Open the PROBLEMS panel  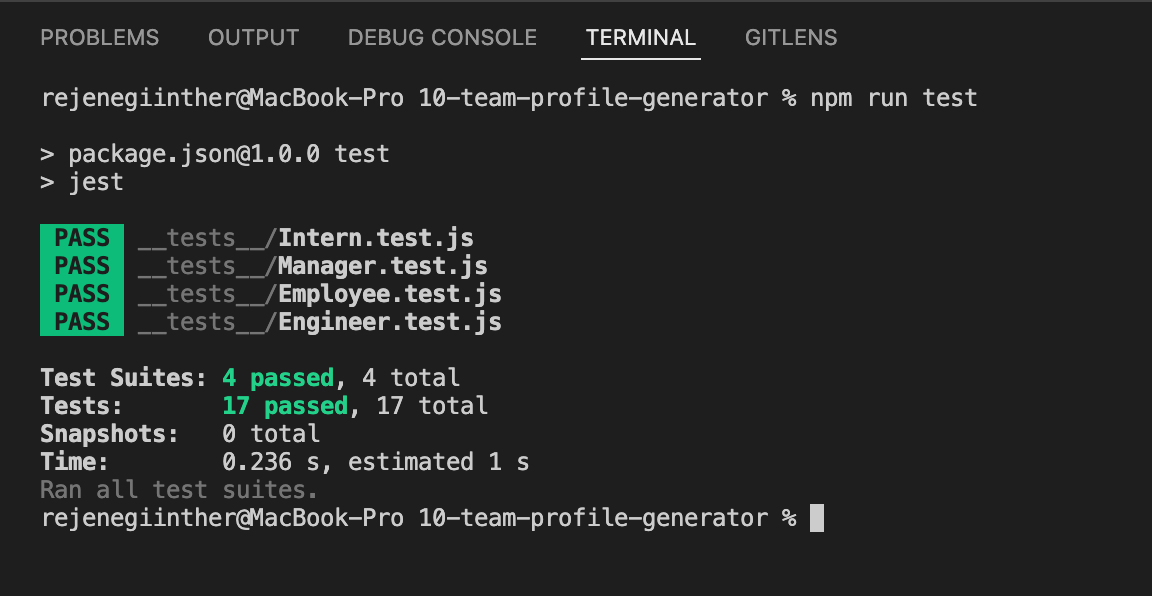[x=99, y=38]
